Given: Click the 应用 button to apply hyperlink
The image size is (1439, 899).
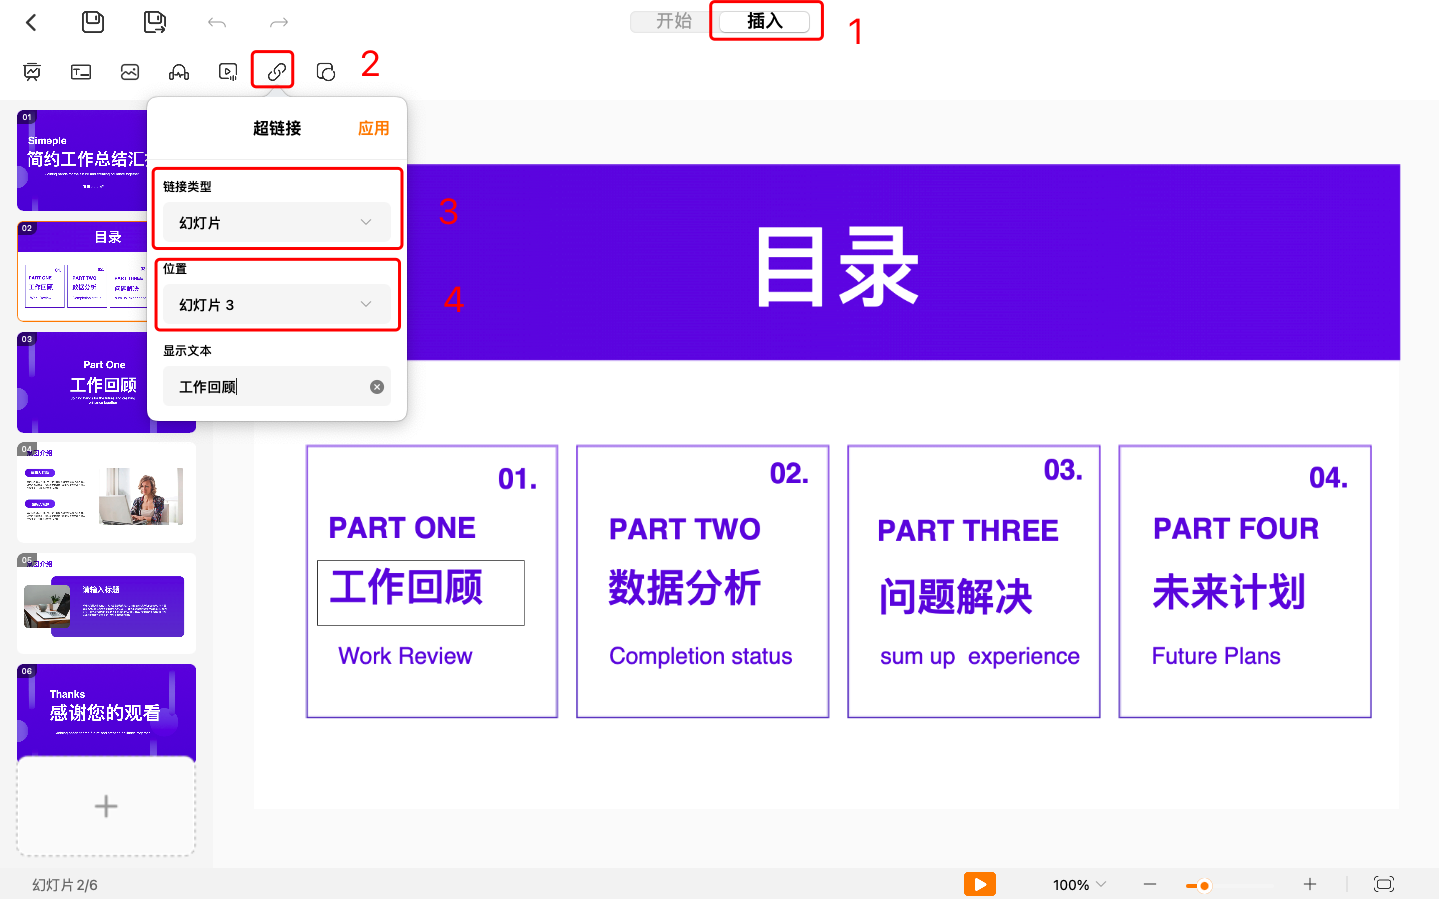Looking at the screenshot, I should click(372, 128).
